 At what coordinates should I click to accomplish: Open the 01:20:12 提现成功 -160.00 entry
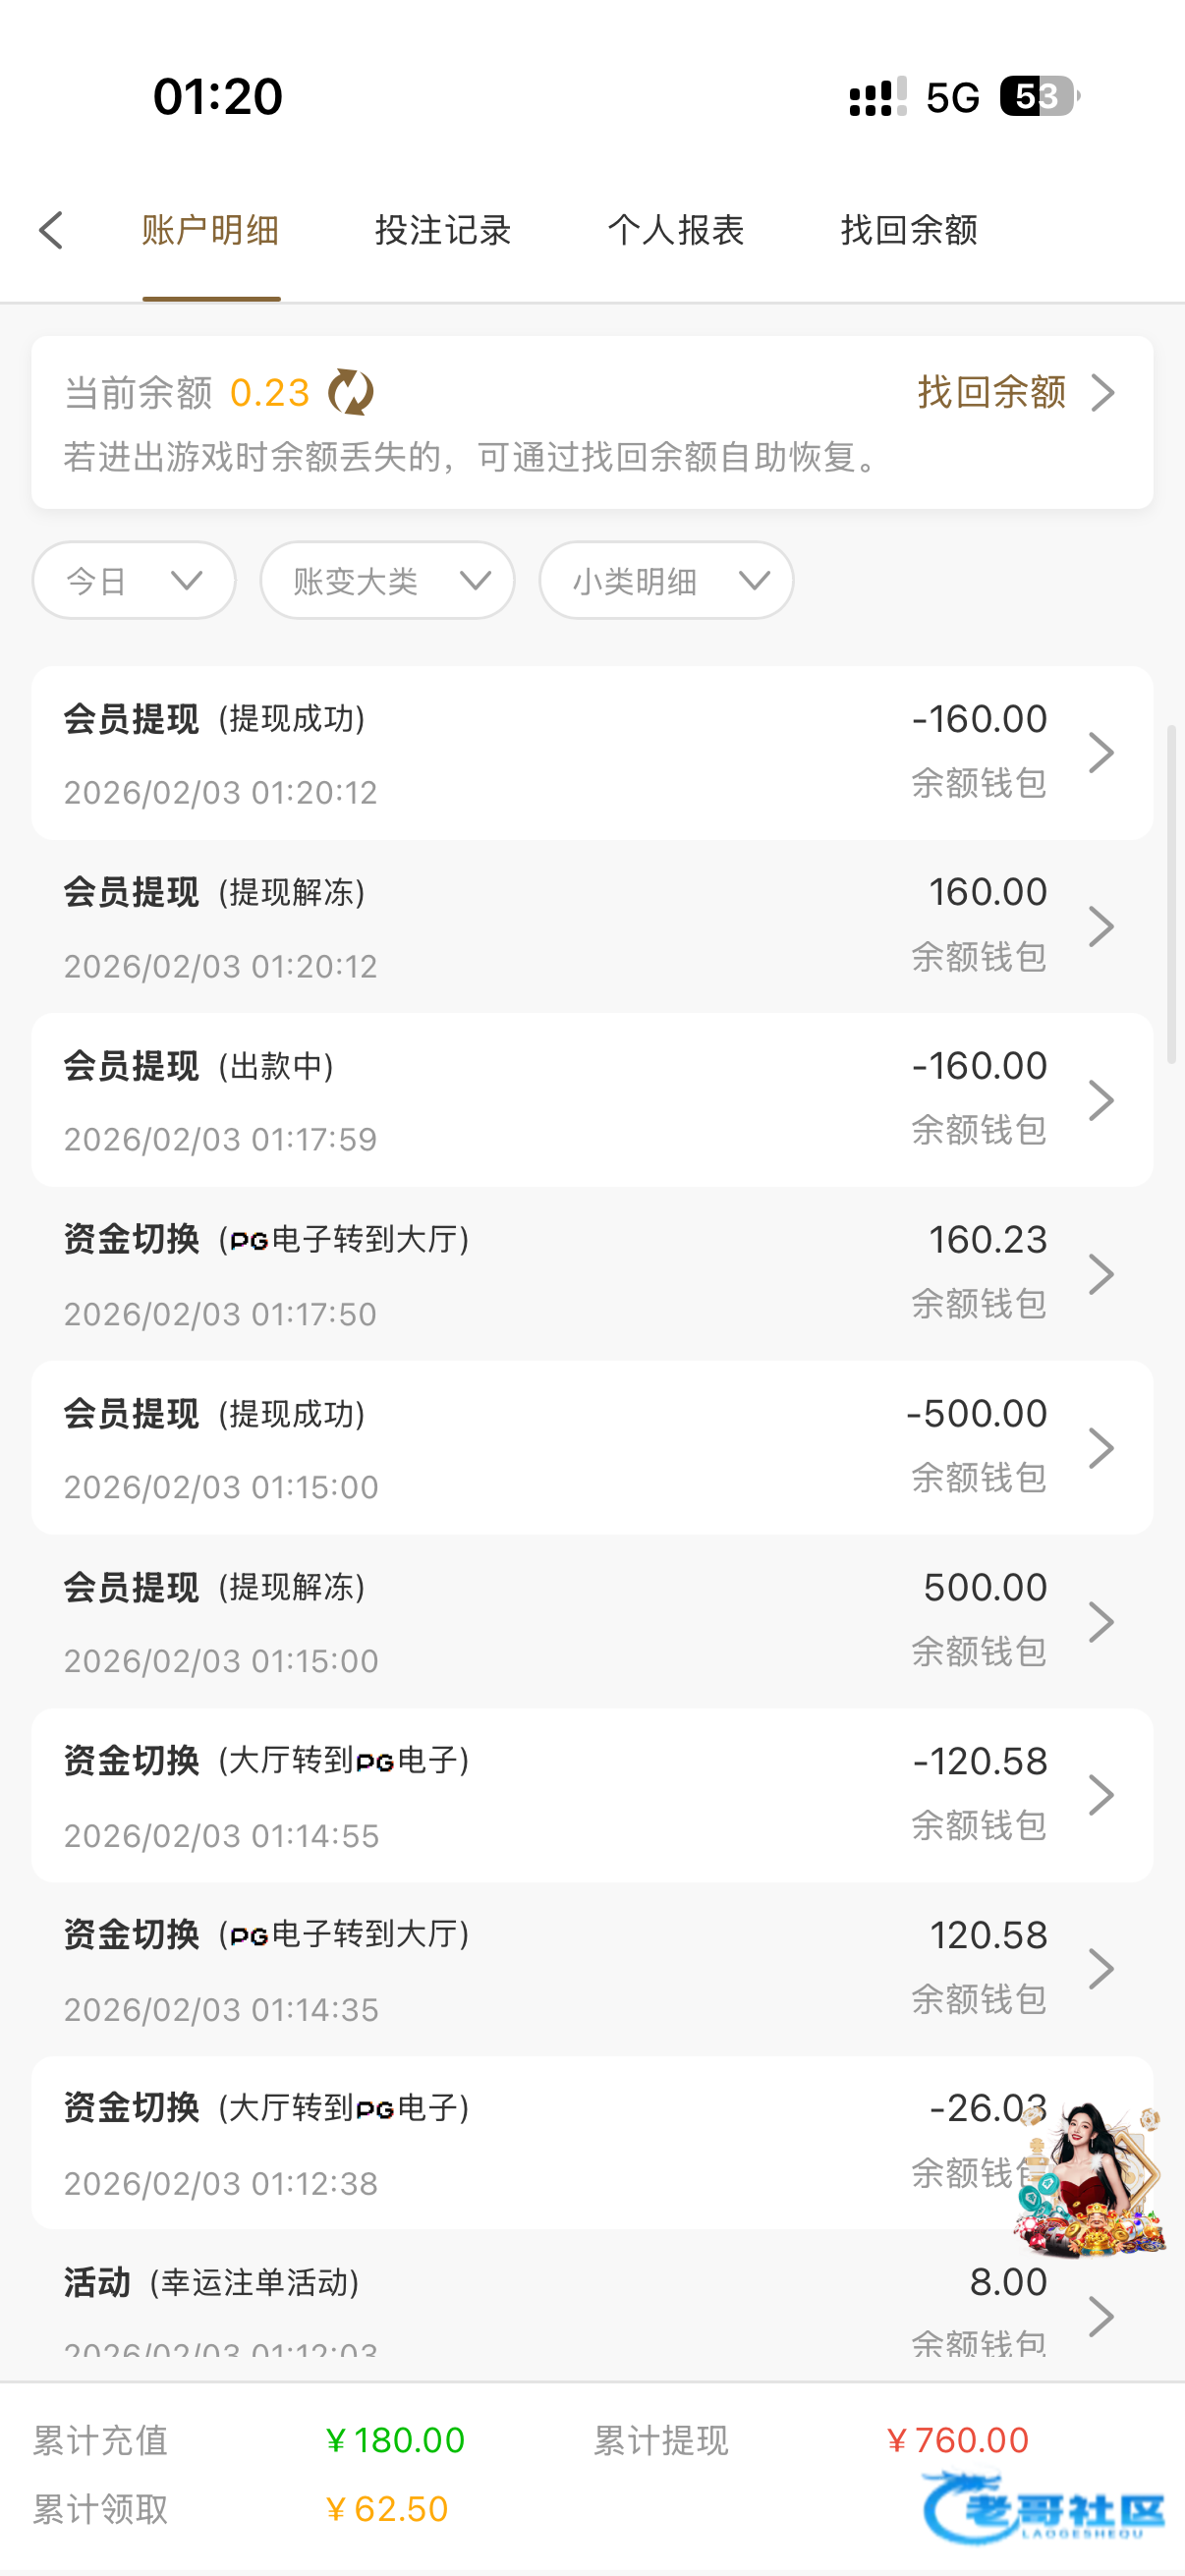tap(590, 753)
